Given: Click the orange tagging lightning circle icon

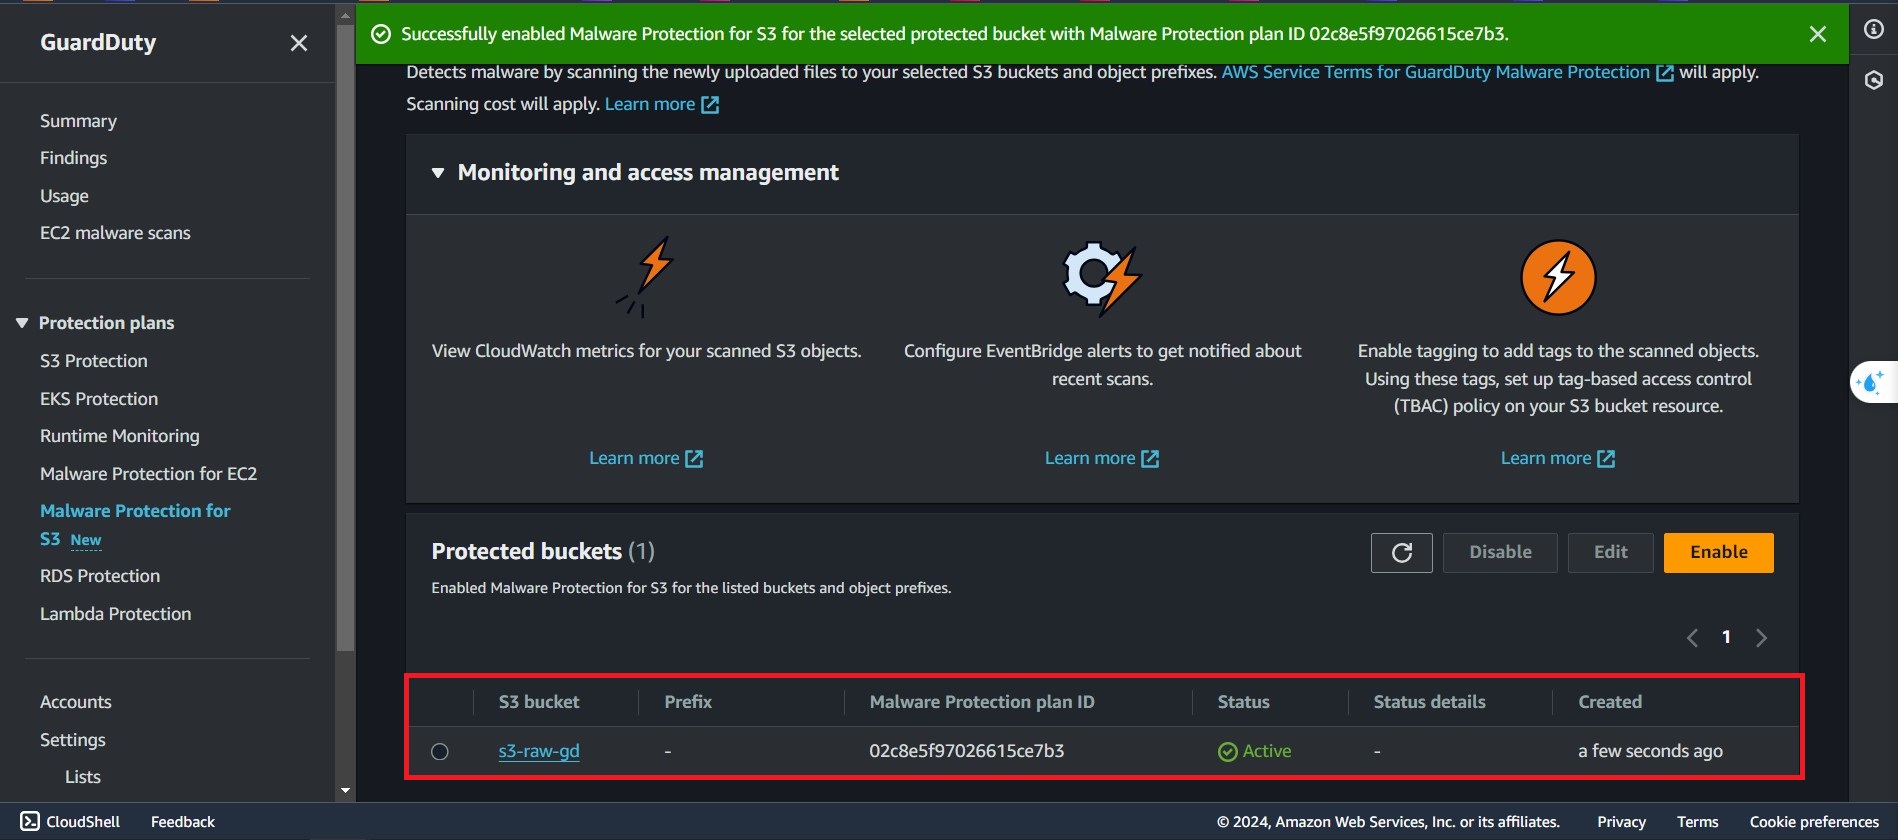Looking at the screenshot, I should coord(1557,278).
